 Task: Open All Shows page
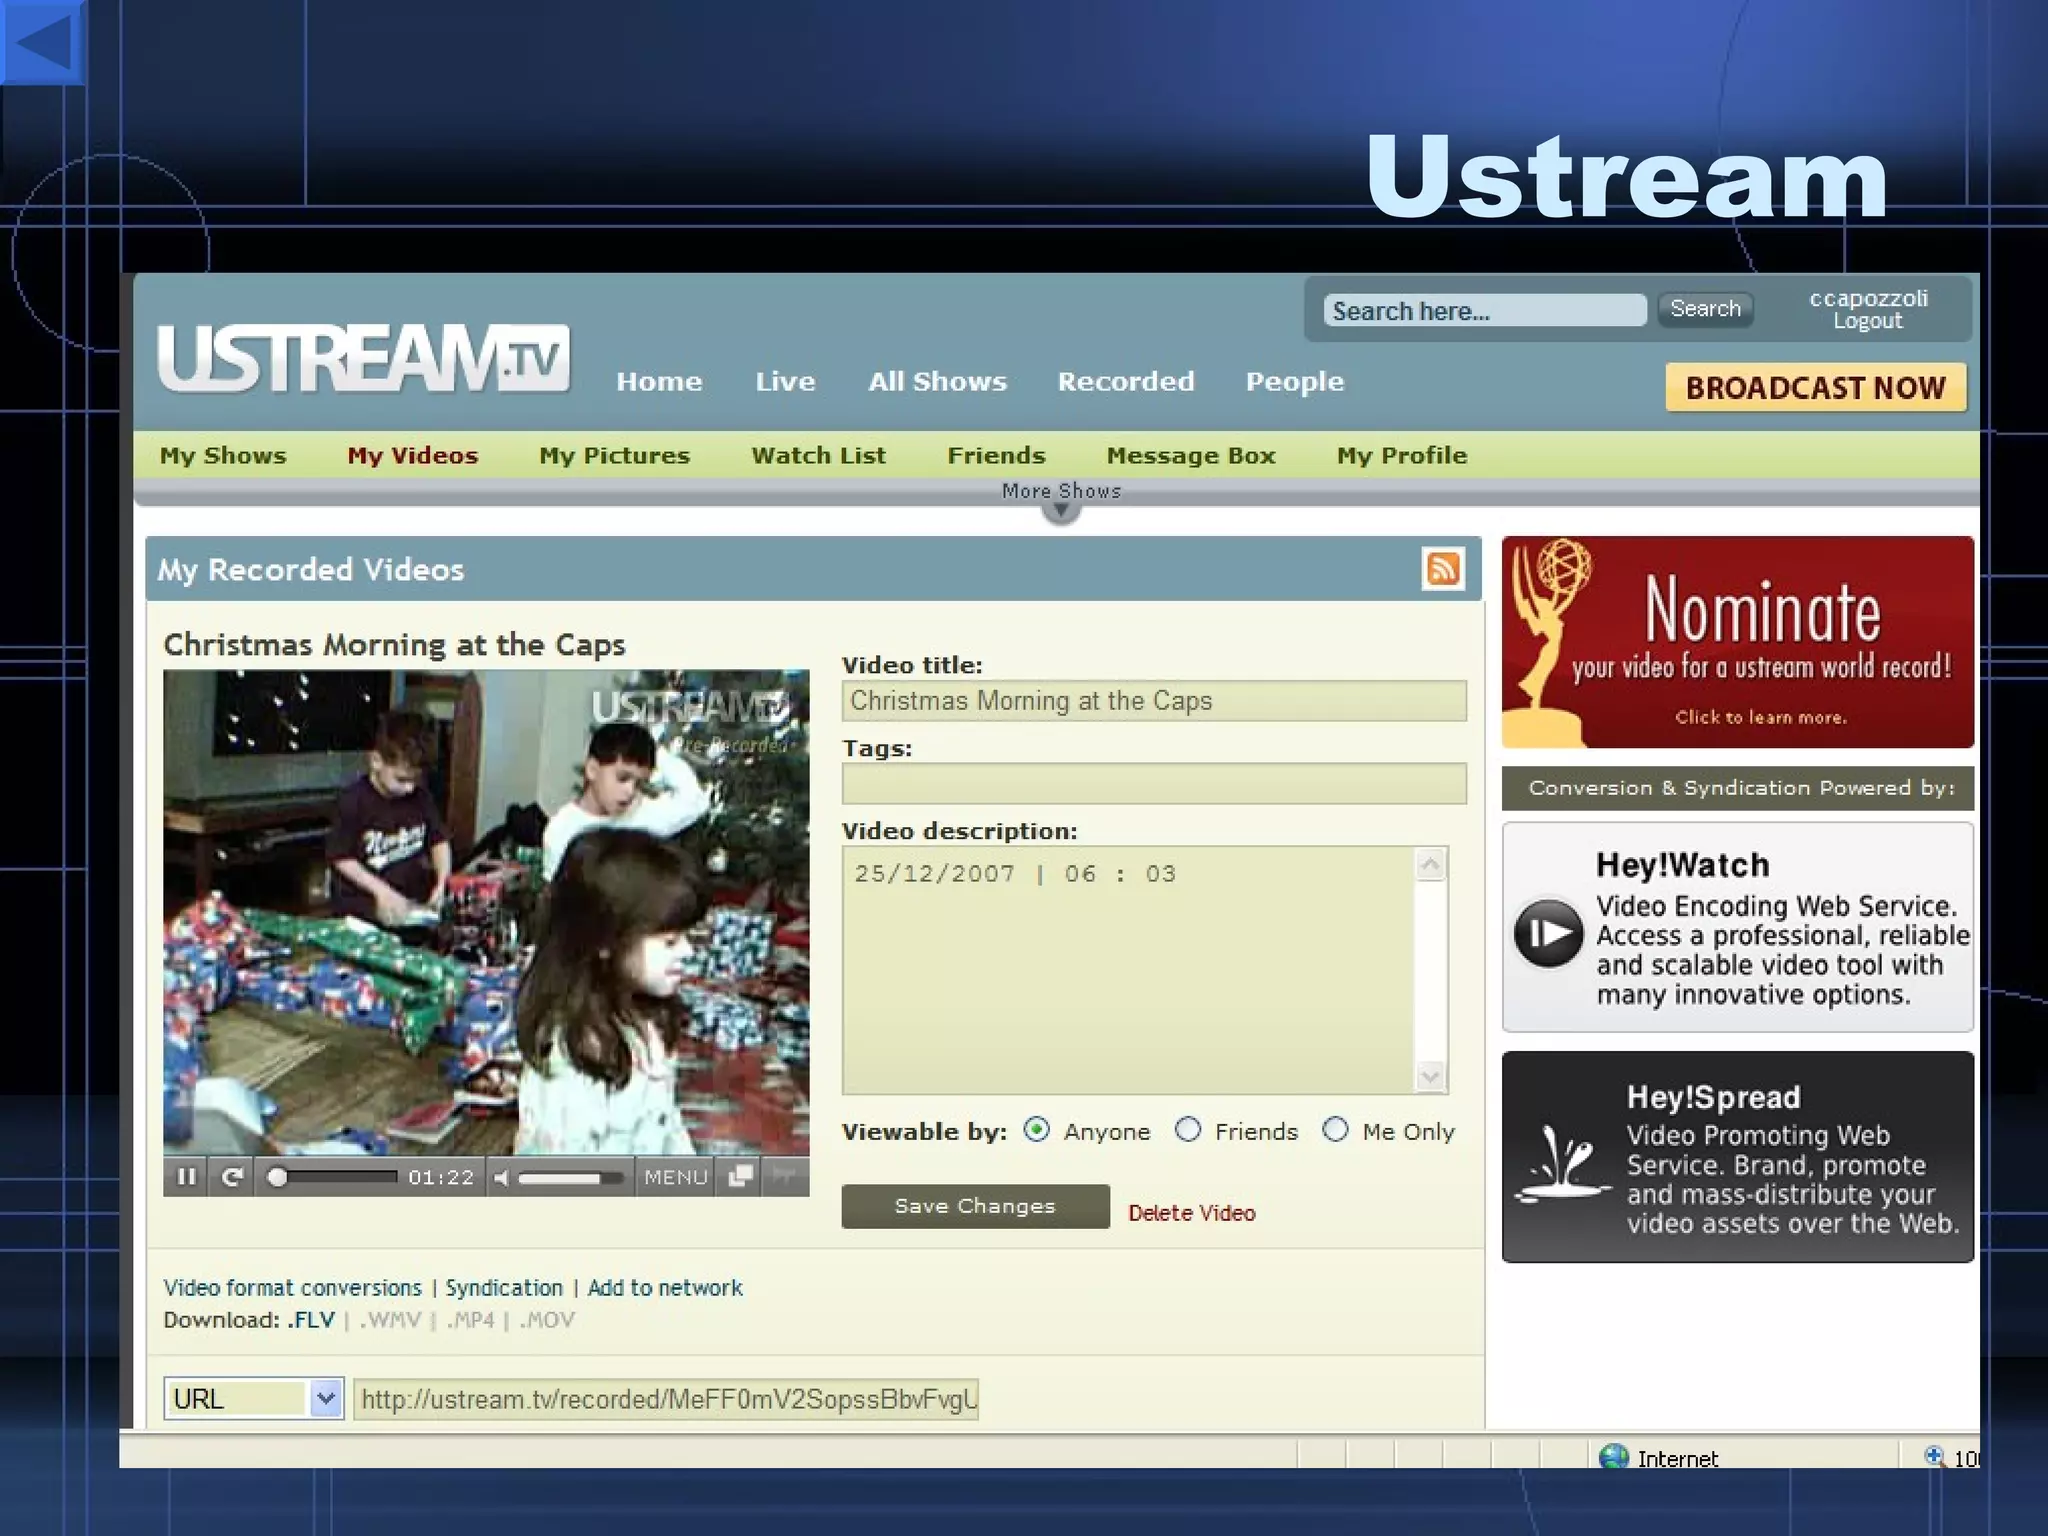[937, 381]
